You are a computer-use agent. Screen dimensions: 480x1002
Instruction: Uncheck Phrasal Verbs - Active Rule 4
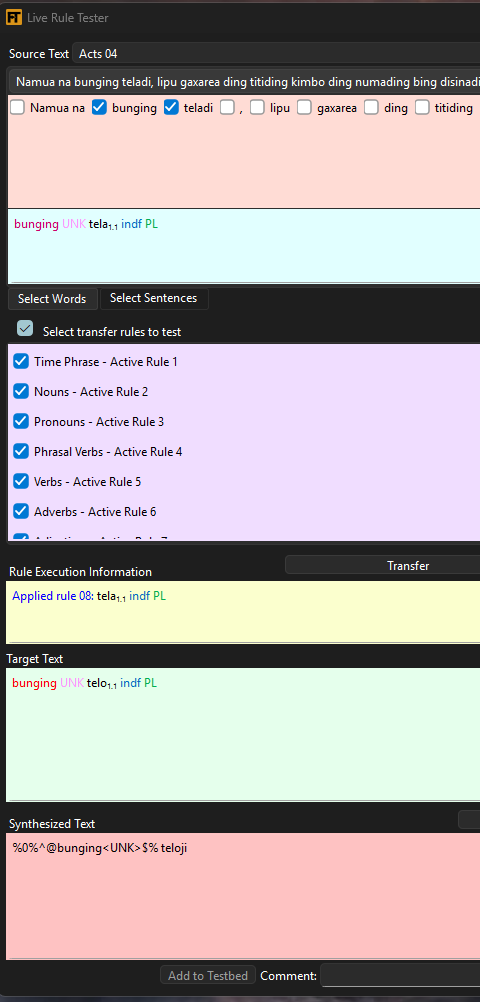(21, 452)
